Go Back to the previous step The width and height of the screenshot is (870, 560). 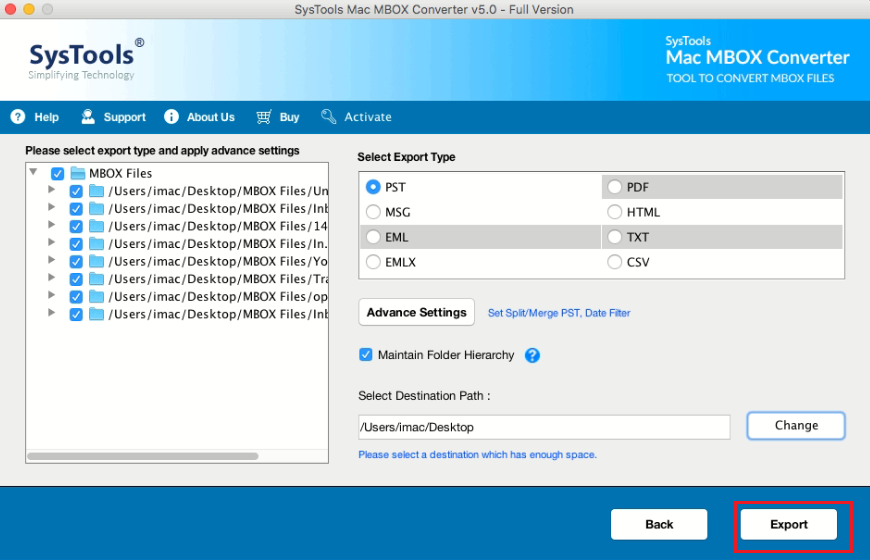[x=659, y=524]
